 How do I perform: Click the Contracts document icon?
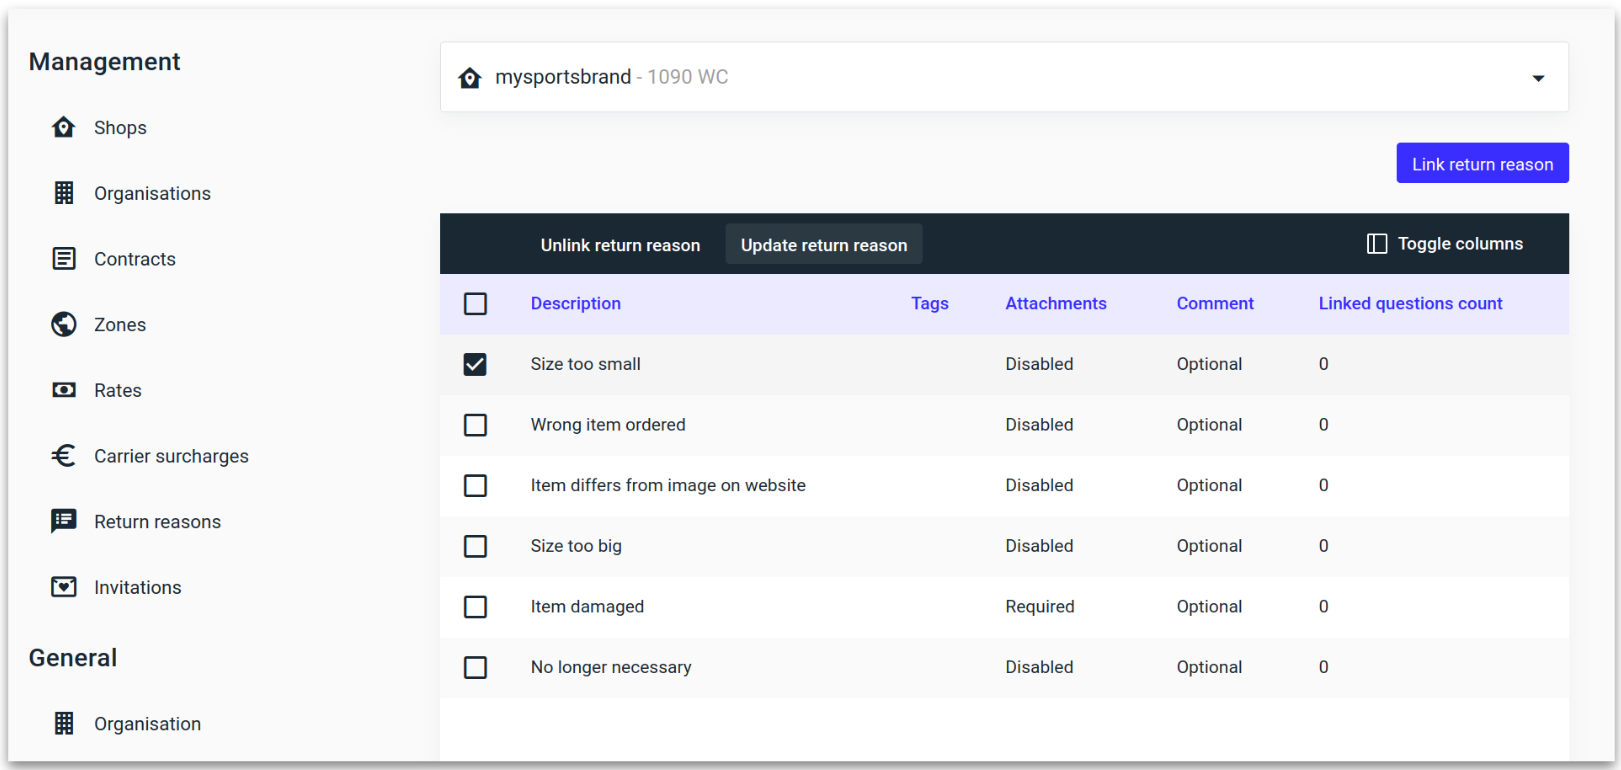click(x=64, y=259)
